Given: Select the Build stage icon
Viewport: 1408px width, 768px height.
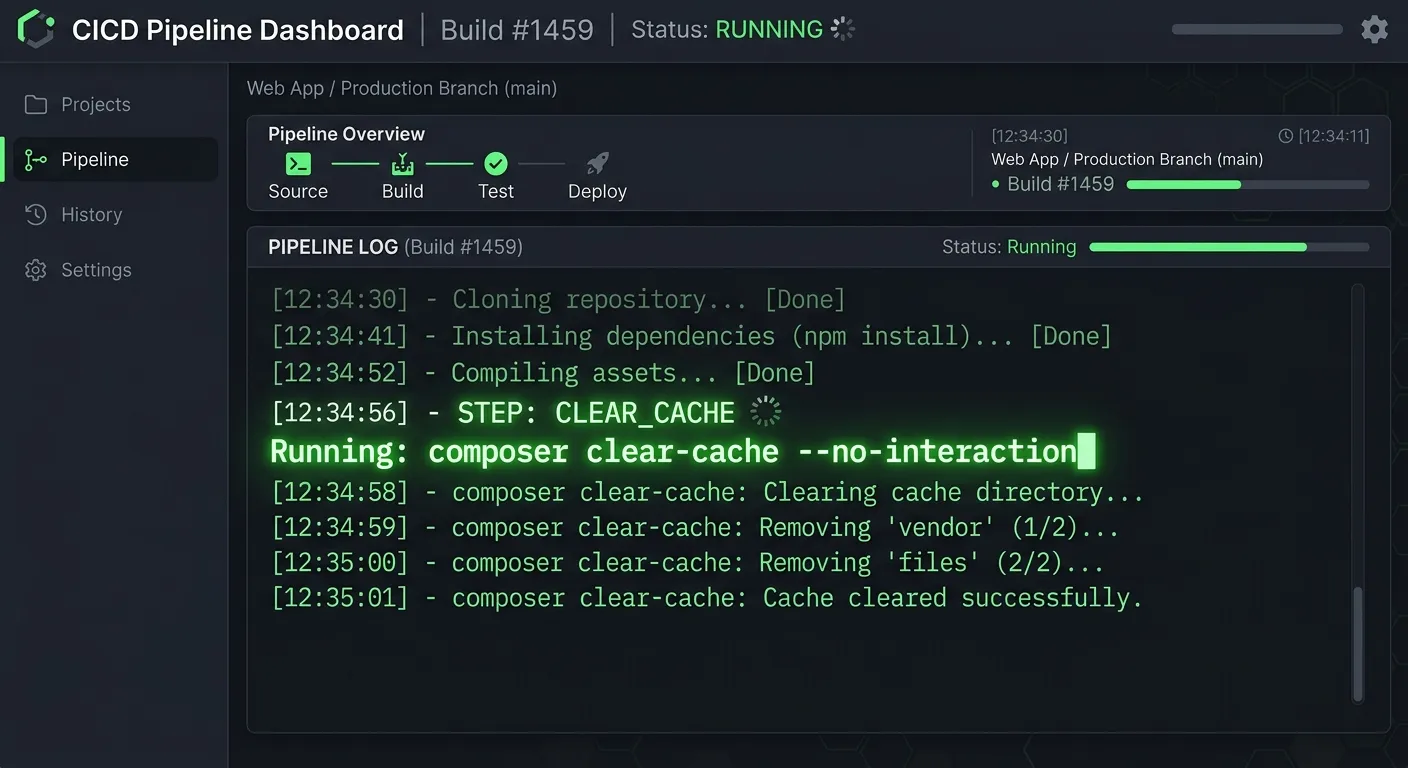Looking at the screenshot, I should (x=403, y=163).
